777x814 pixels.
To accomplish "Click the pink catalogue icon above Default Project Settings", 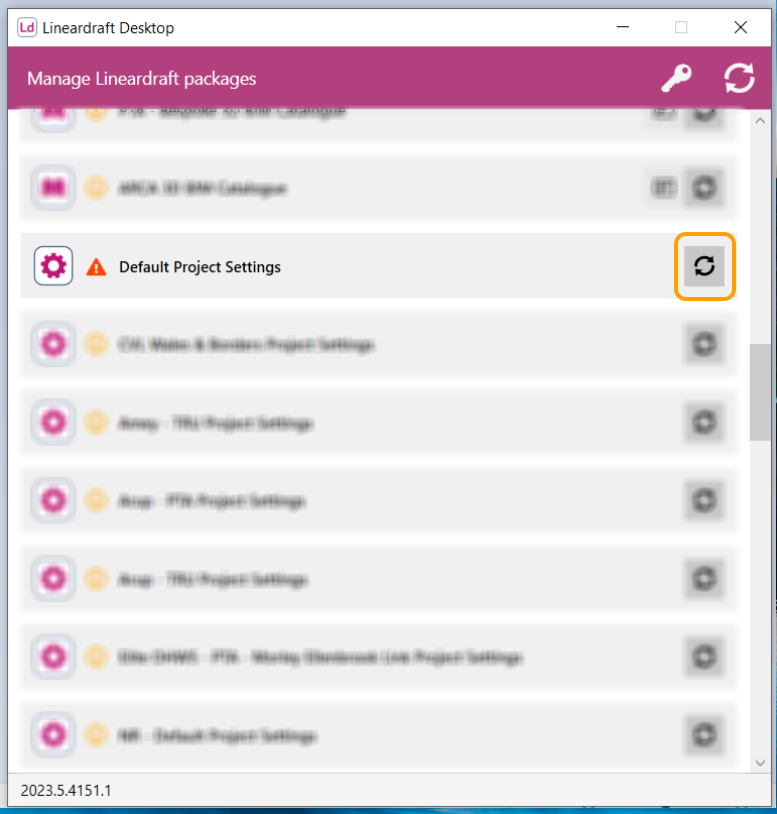I will 53,187.
